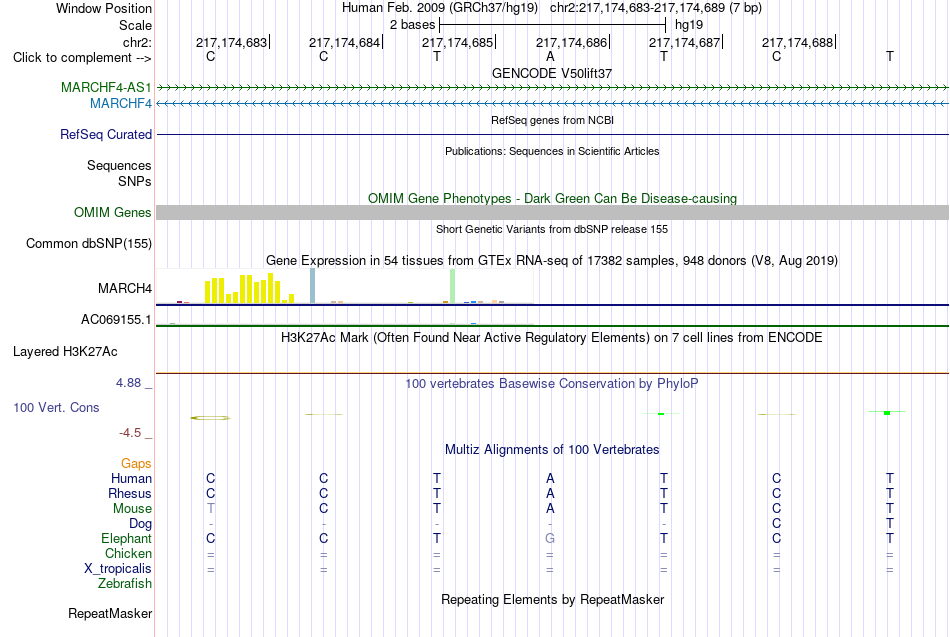950x637 pixels.
Task: Select the Elephant alignment row label
Action: (x=127, y=539)
